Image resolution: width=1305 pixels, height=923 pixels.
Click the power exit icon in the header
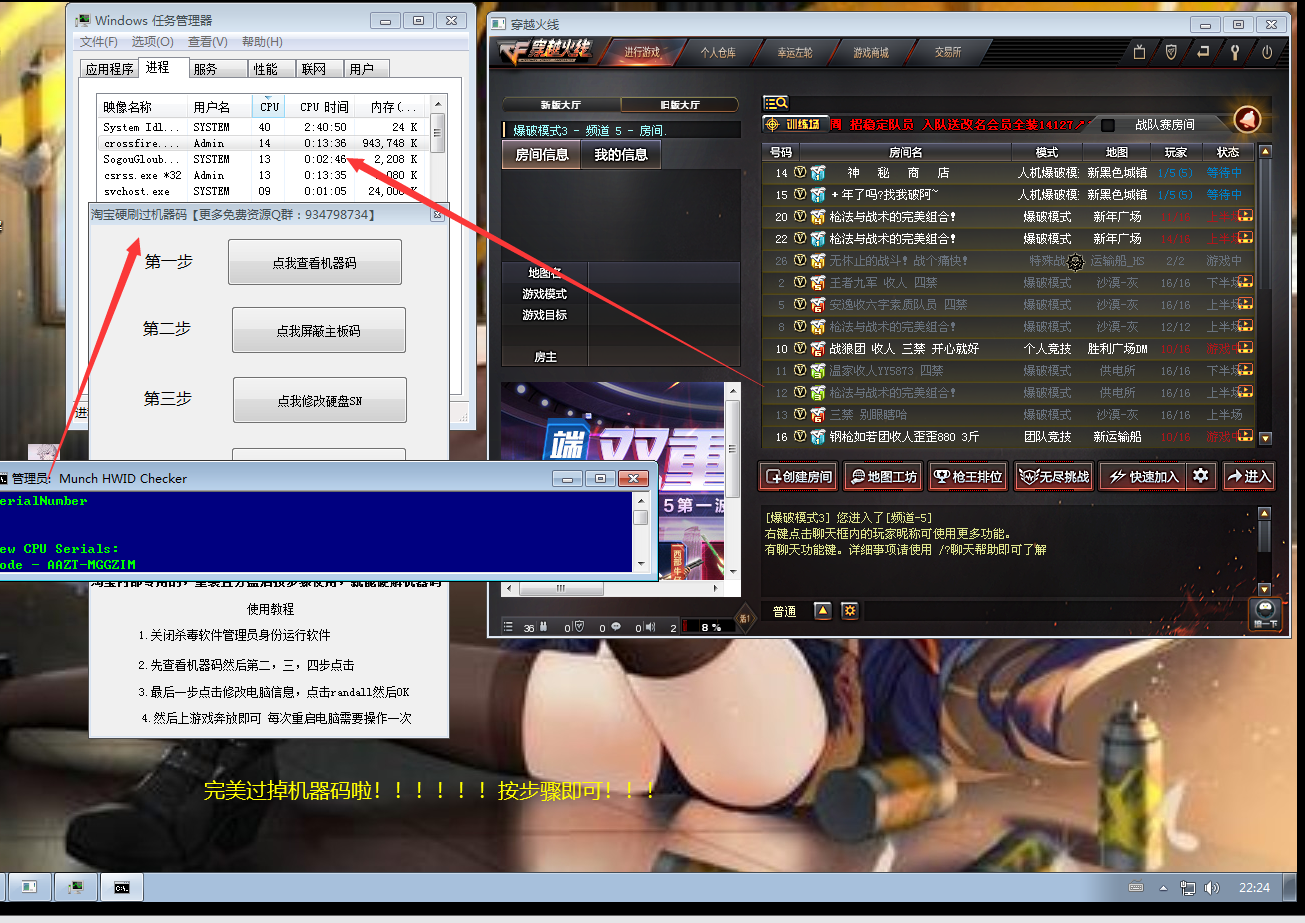[x=1267, y=52]
